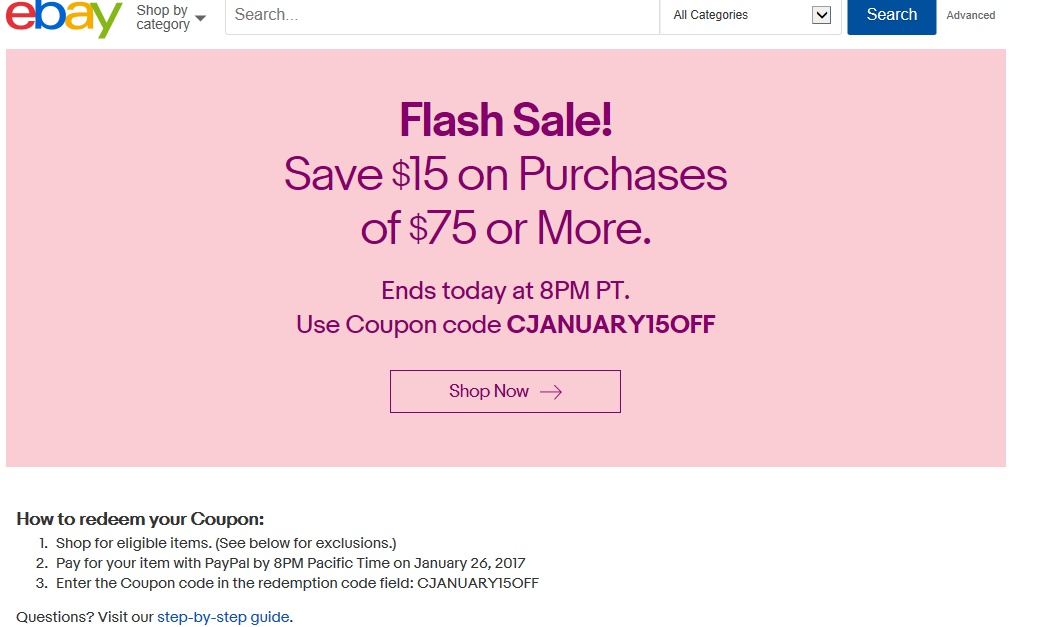Click the coupon code in step 3
This screenshot has width=1053, height=627.
pos(477,583)
